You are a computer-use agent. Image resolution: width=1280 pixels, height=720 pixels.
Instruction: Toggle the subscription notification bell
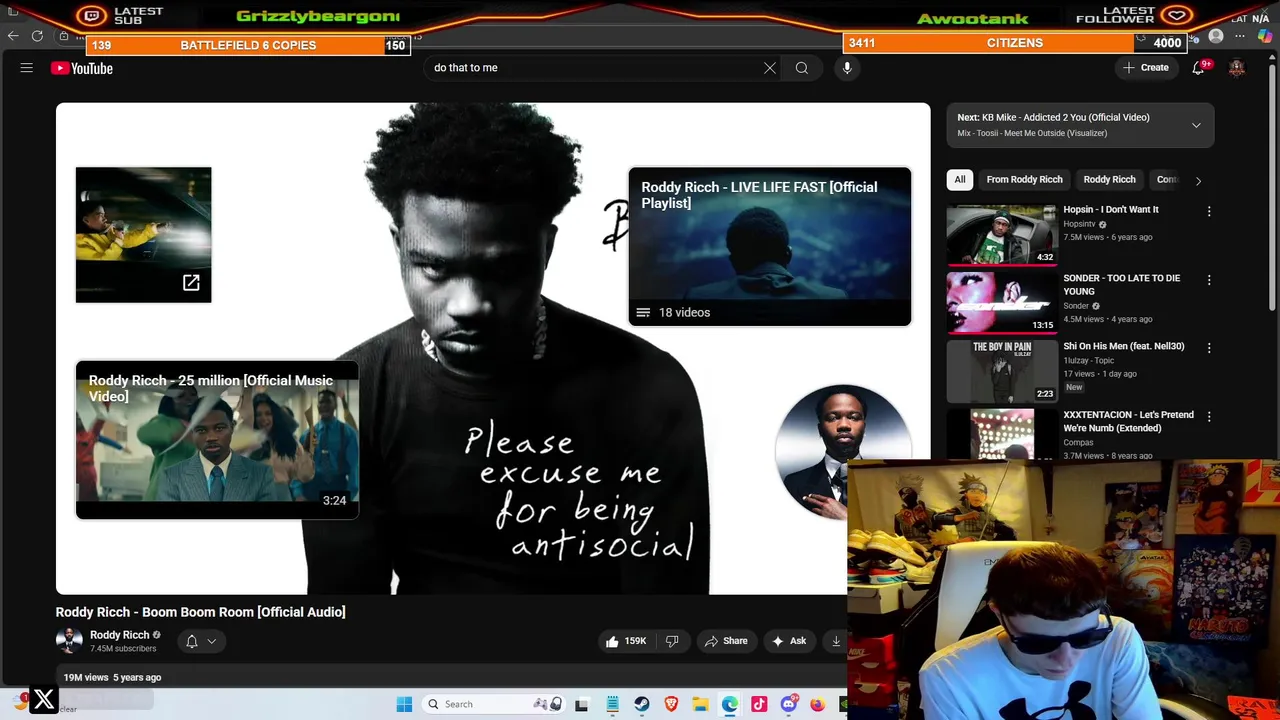tap(191, 642)
